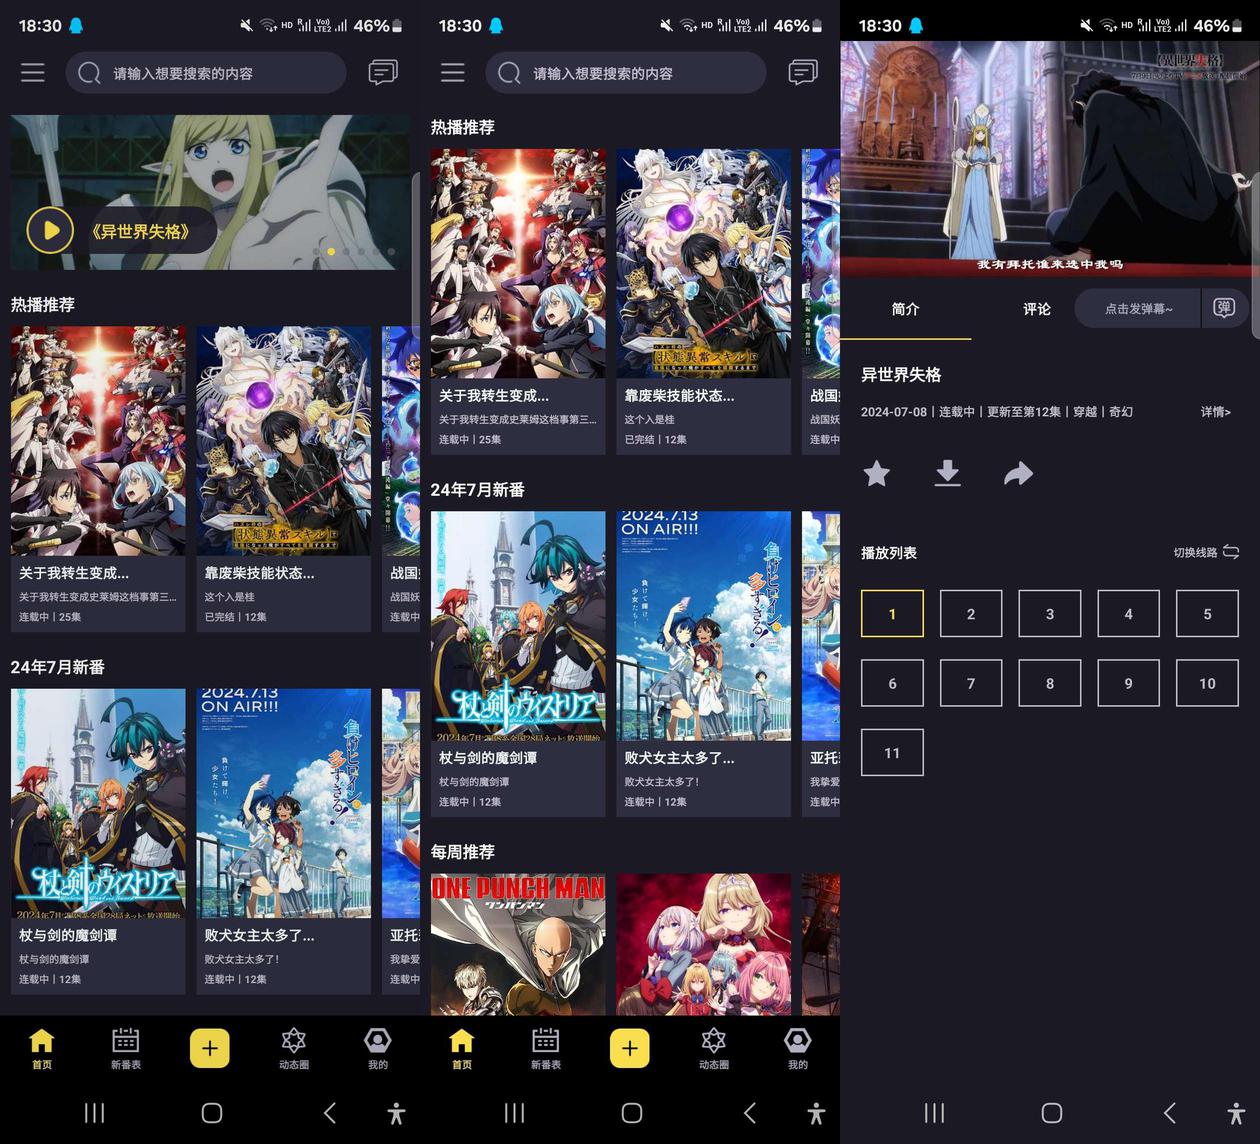Tap episode 11 button

click(x=892, y=753)
